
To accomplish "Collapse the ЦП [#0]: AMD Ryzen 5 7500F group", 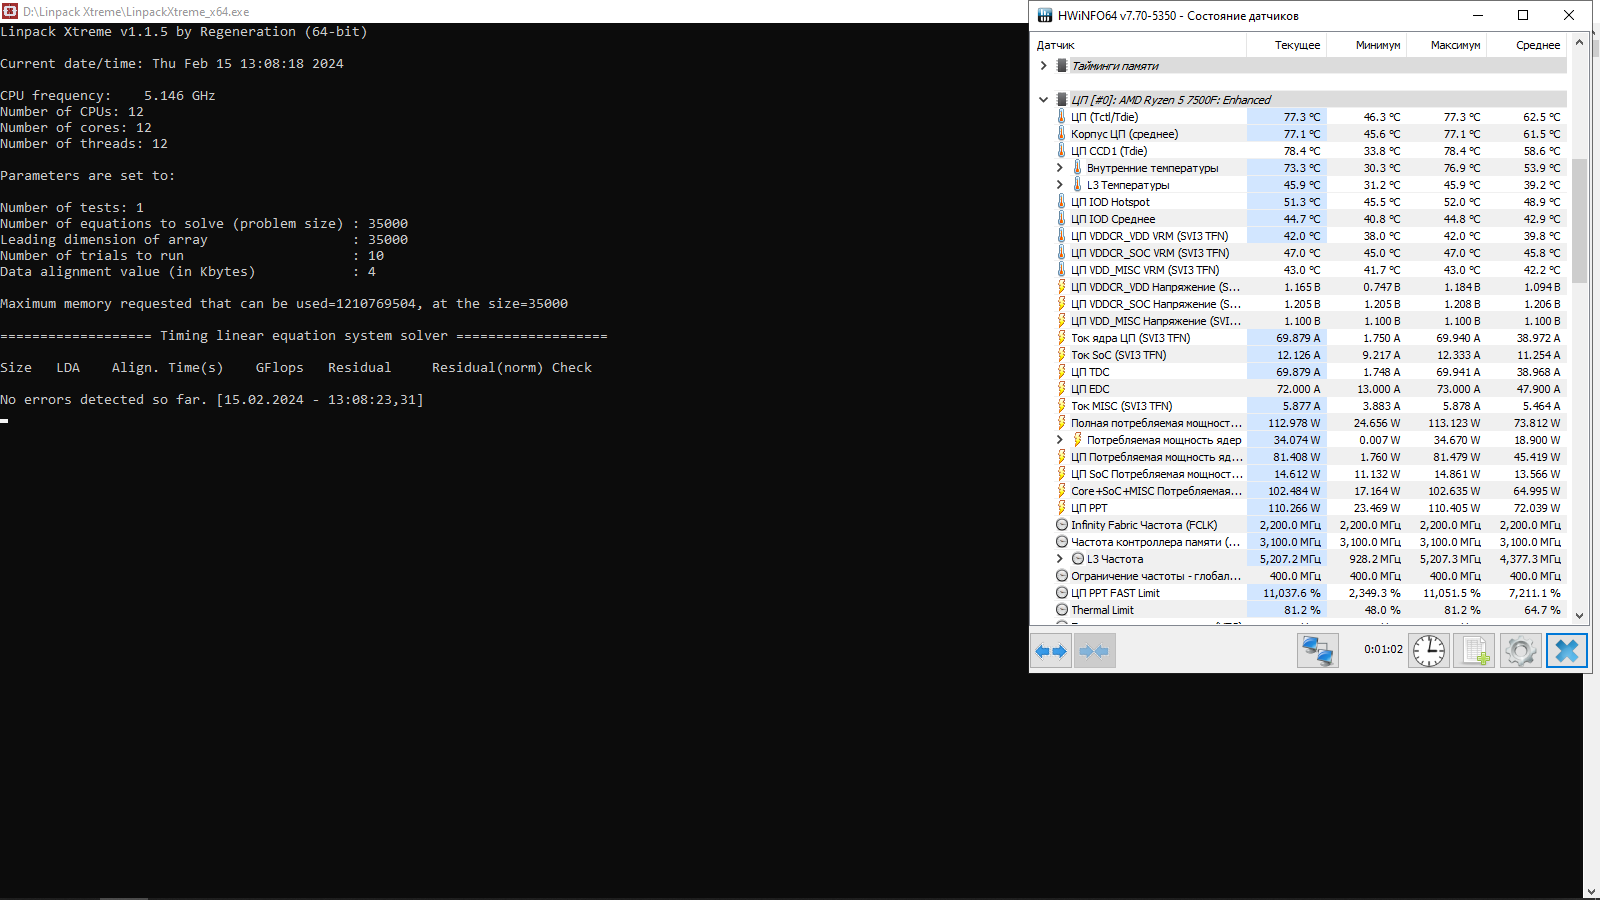I will coord(1044,100).
